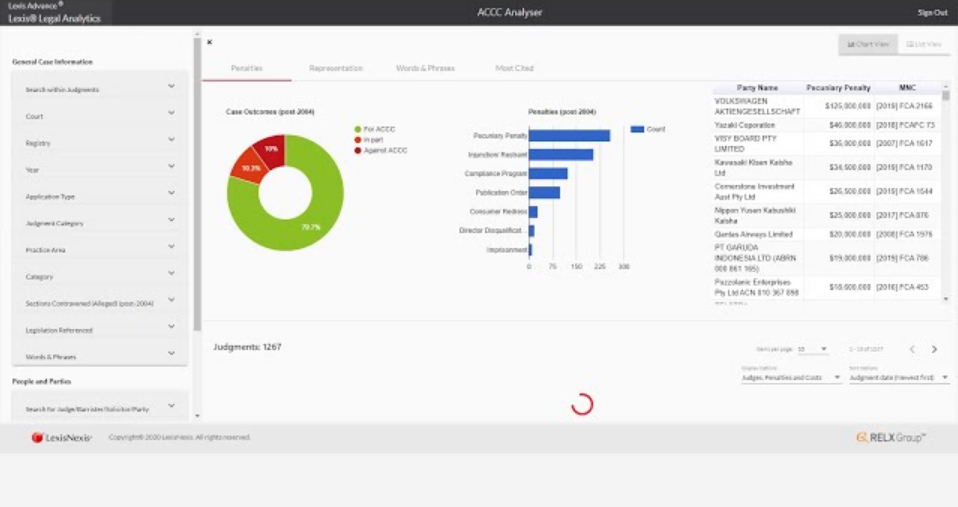Click the $125,000,000 penalty value

[847, 106]
